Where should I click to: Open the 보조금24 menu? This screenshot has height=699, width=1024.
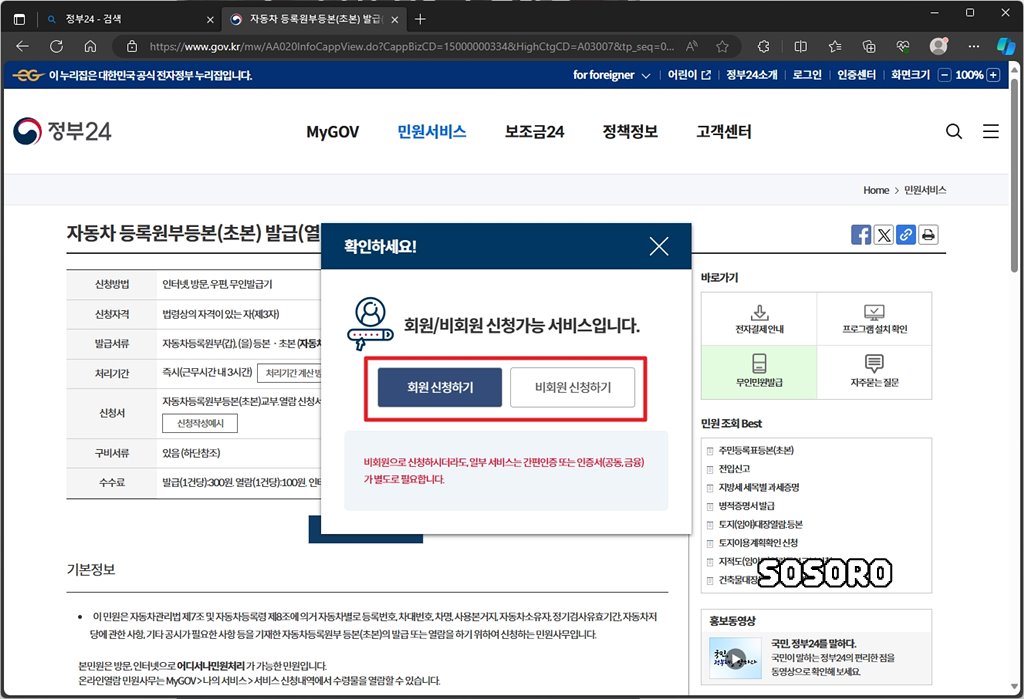tap(534, 132)
